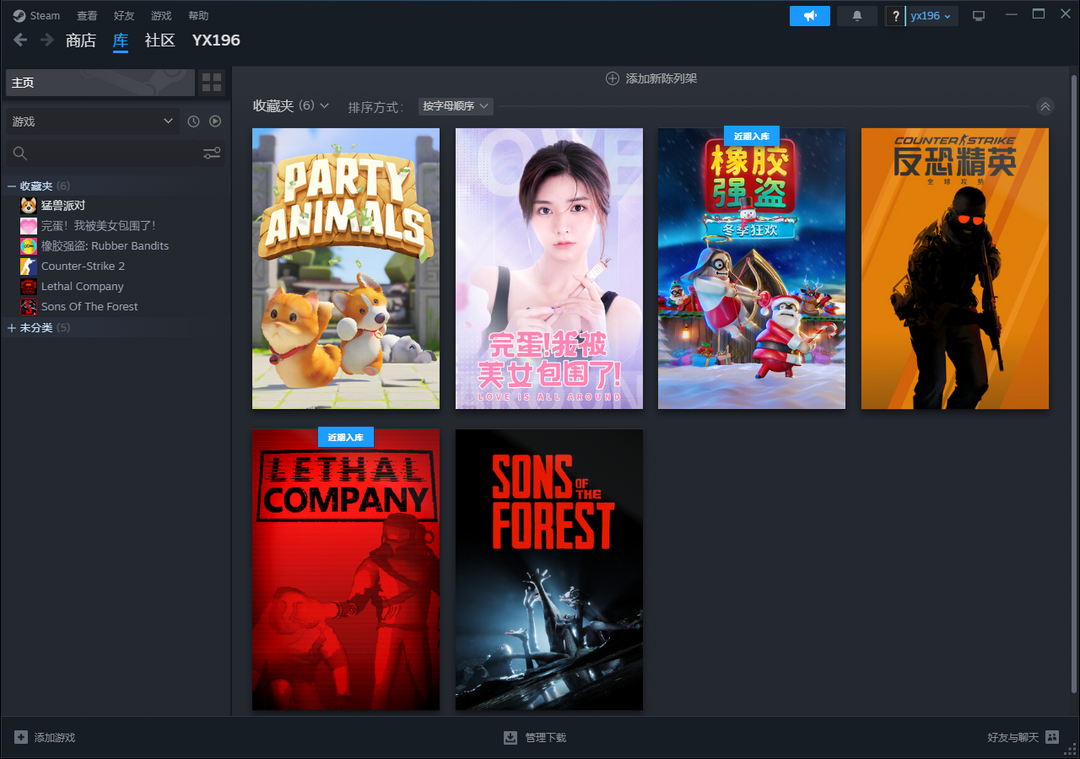1080x759 pixels.
Task: Click the ready-to-play filter icon
Action: pos(216,121)
